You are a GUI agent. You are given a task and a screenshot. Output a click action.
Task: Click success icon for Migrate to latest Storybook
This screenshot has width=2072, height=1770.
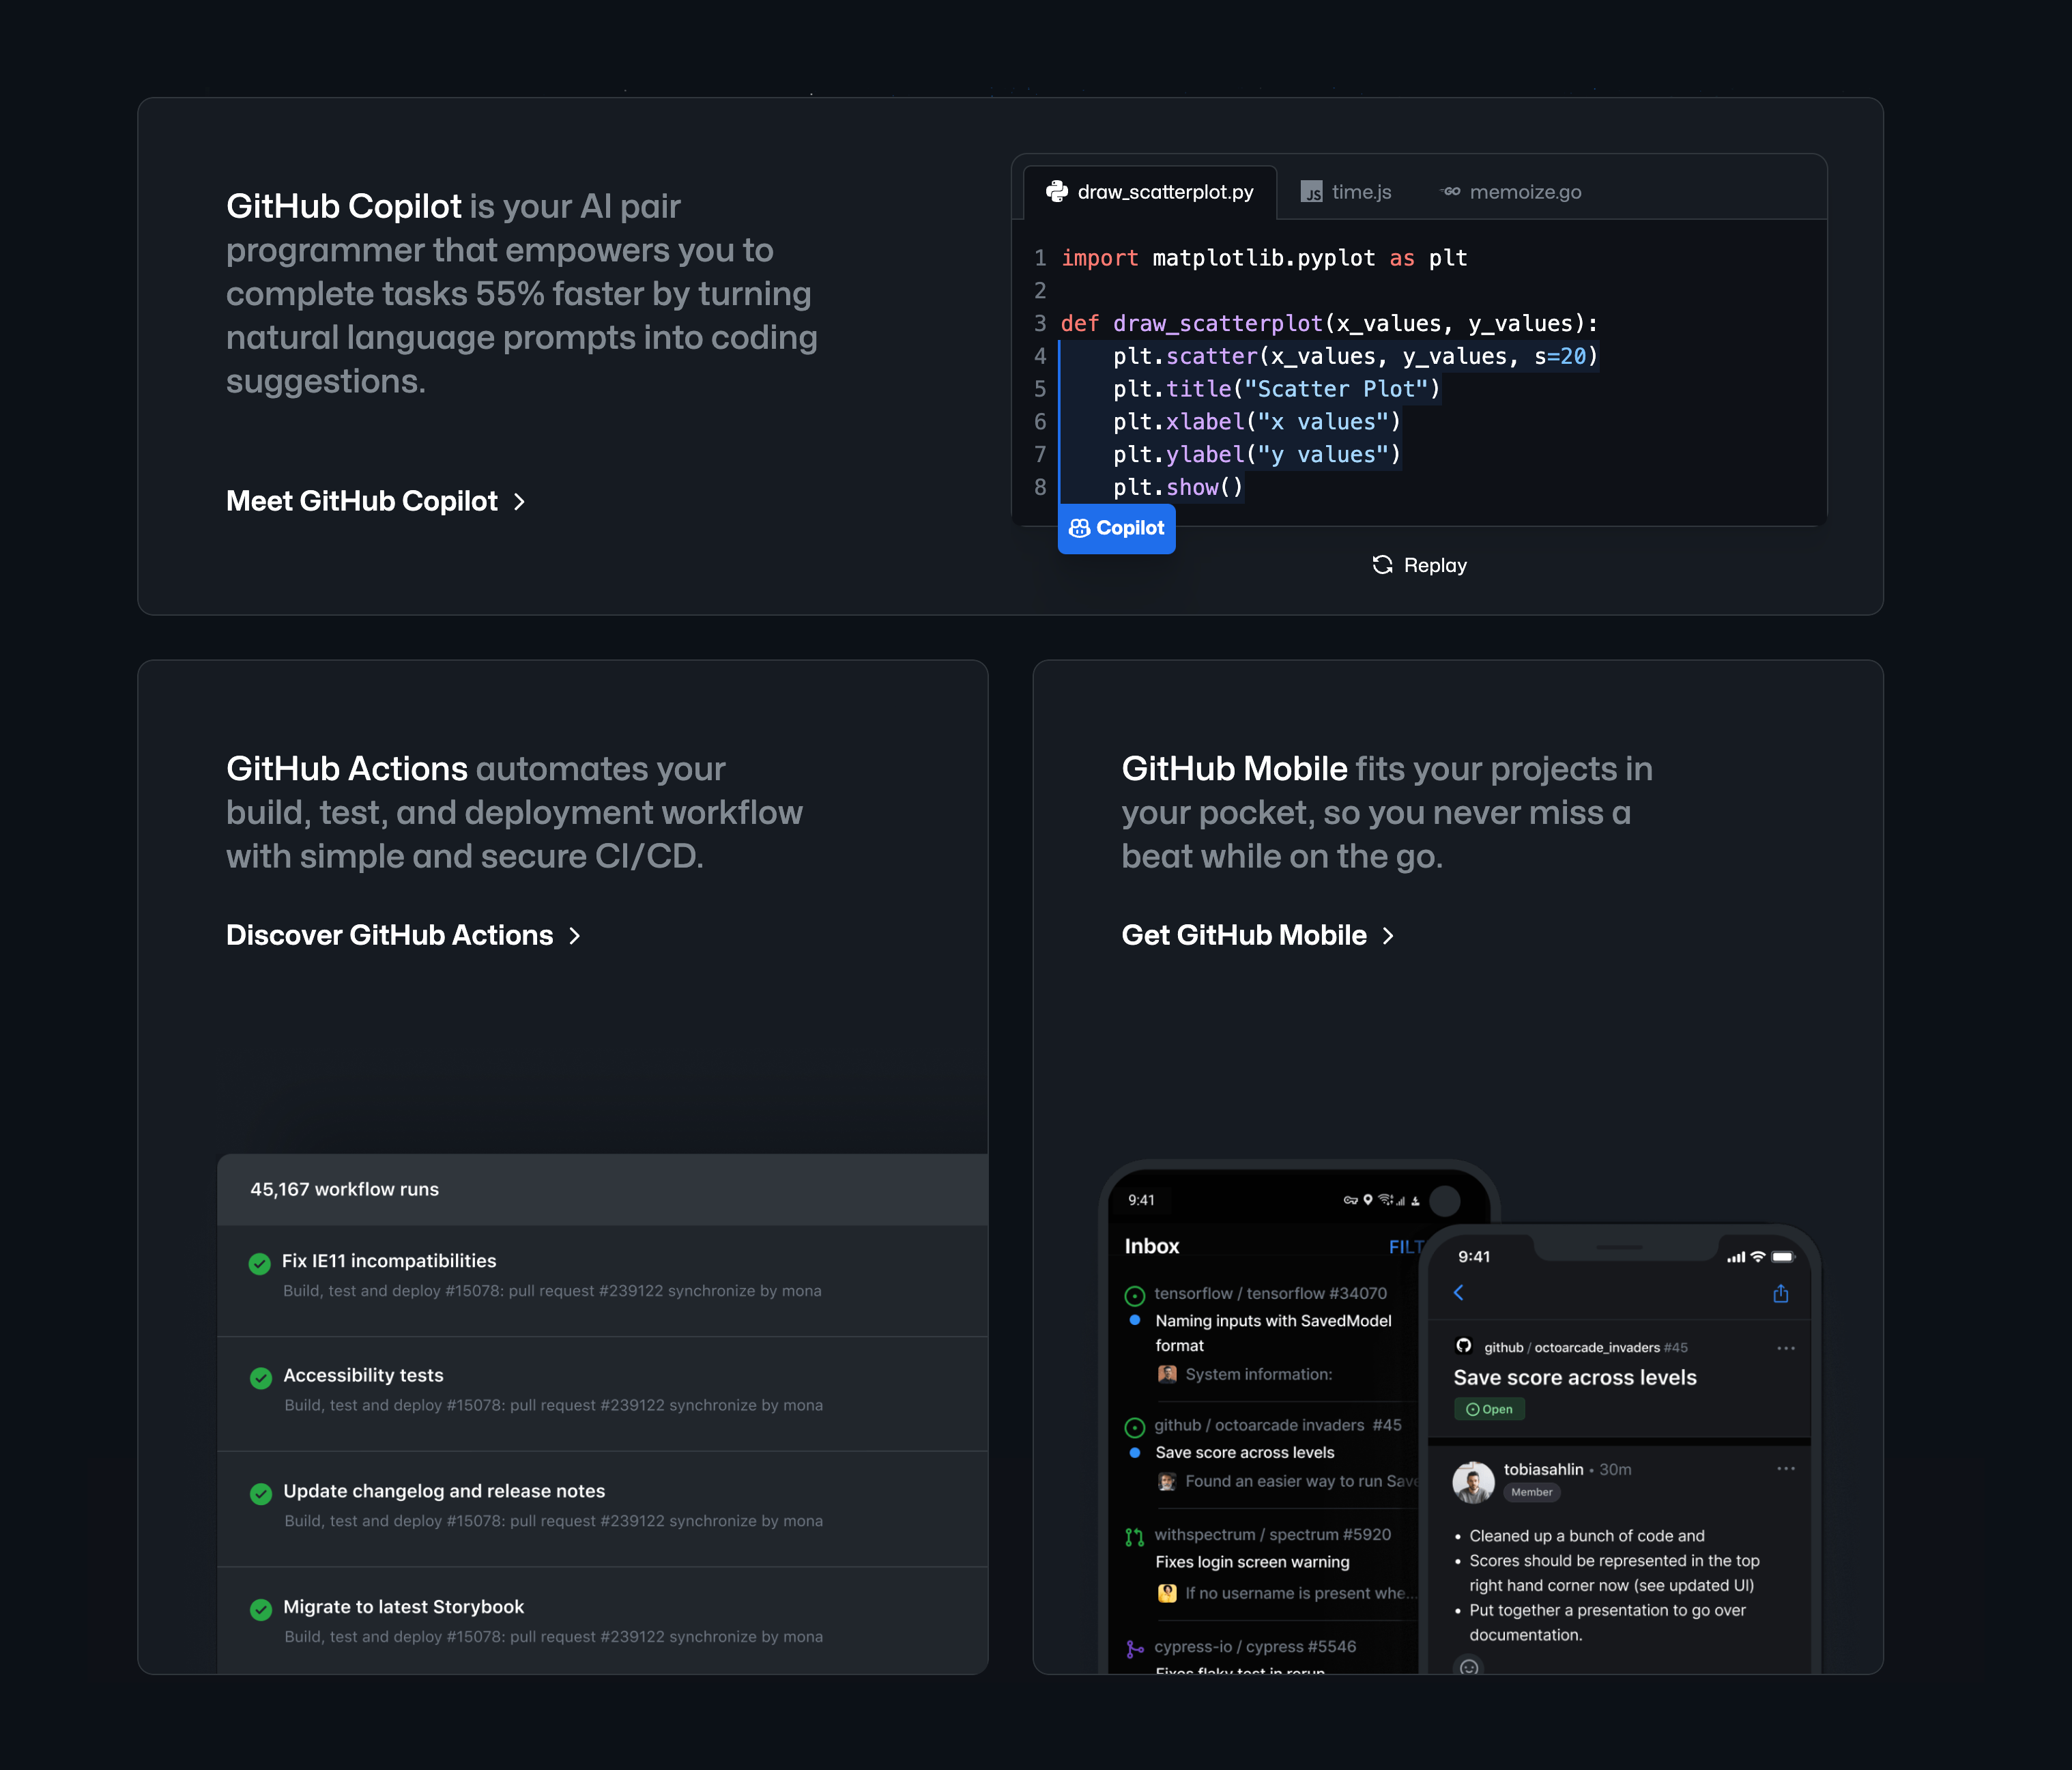click(x=261, y=1609)
